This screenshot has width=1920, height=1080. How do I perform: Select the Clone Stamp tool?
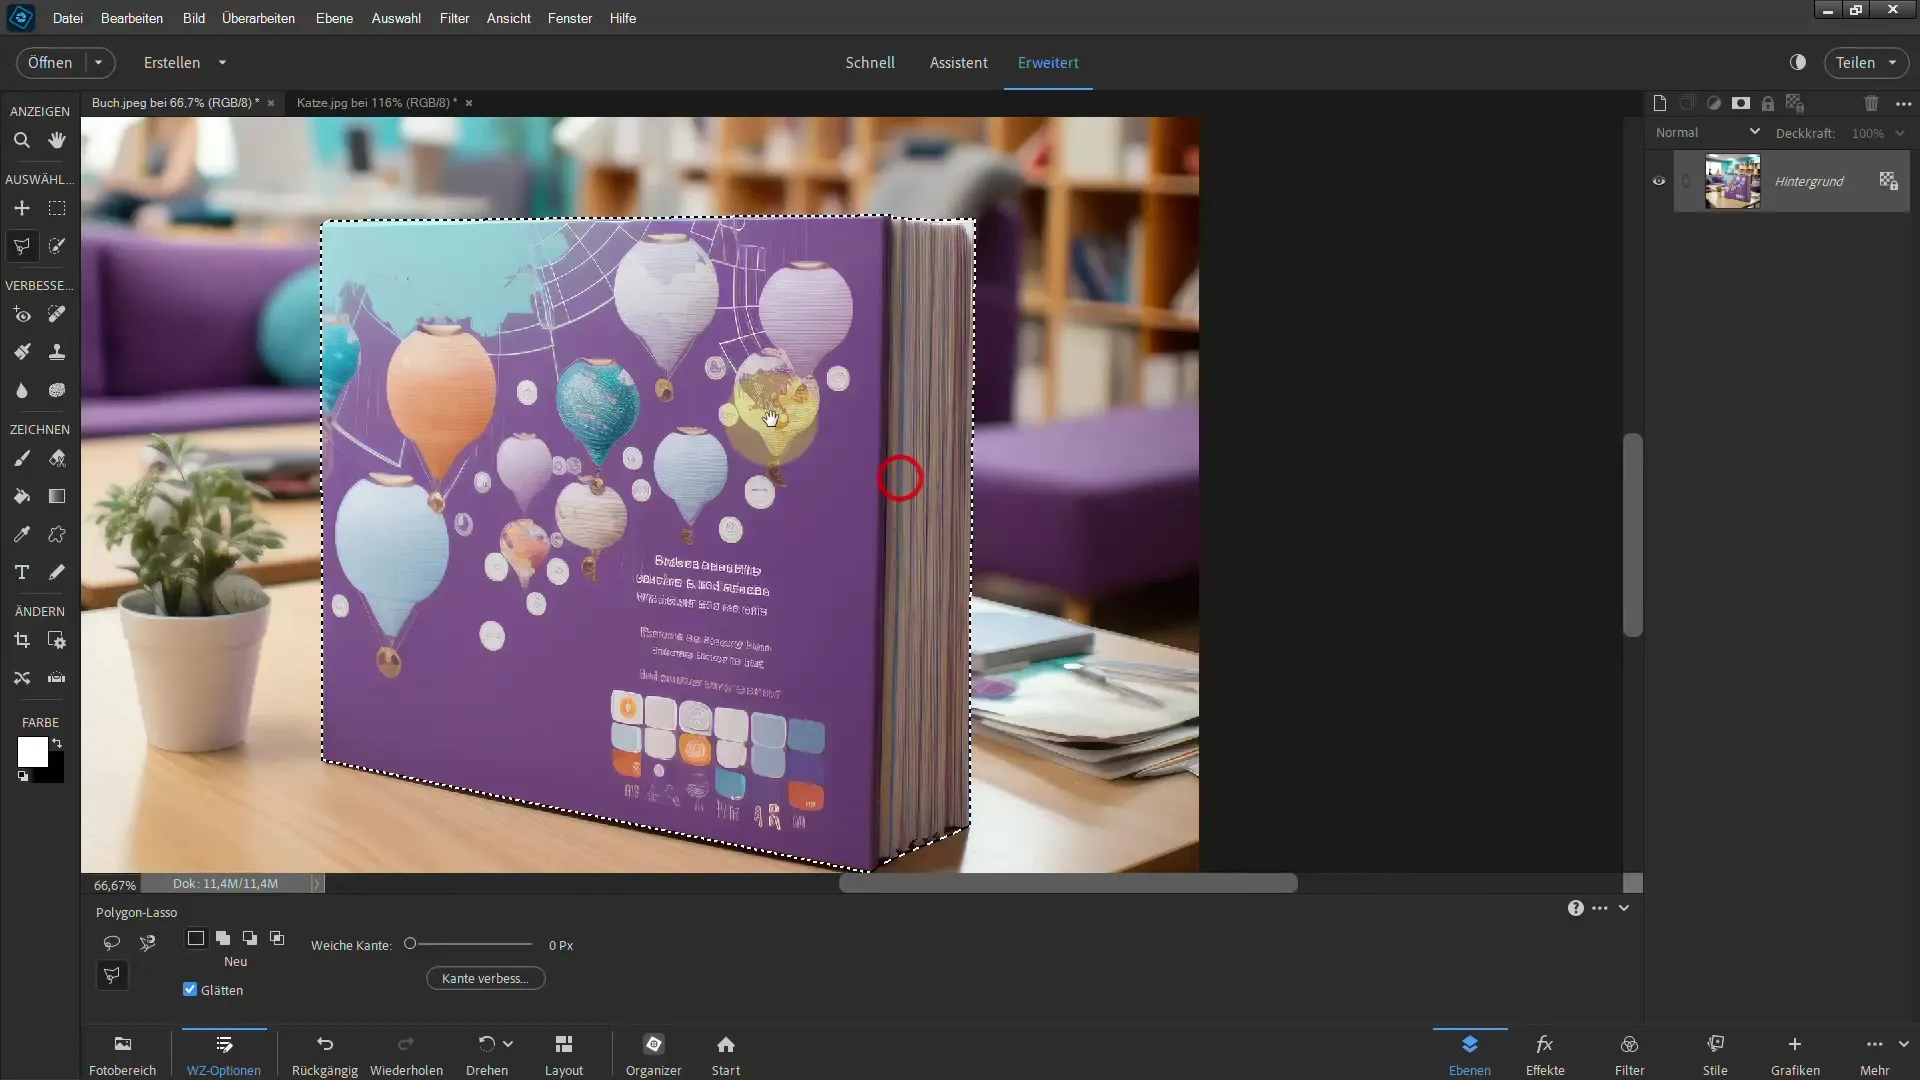pyautogui.click(x=57, y=352)
